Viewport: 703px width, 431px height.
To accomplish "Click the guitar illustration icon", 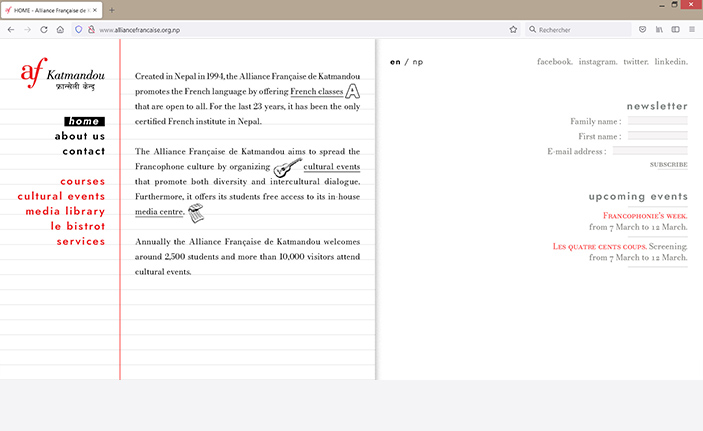I will [x=287, y=168].
